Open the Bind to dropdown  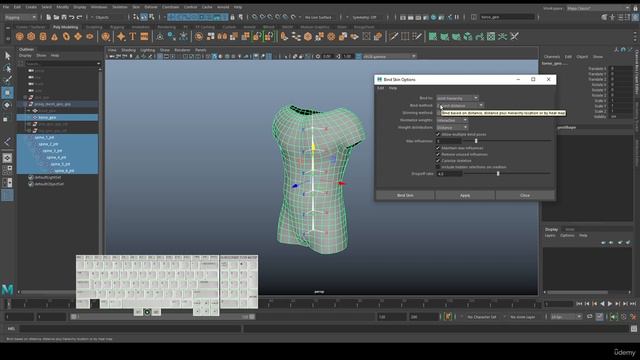(457, 98)
